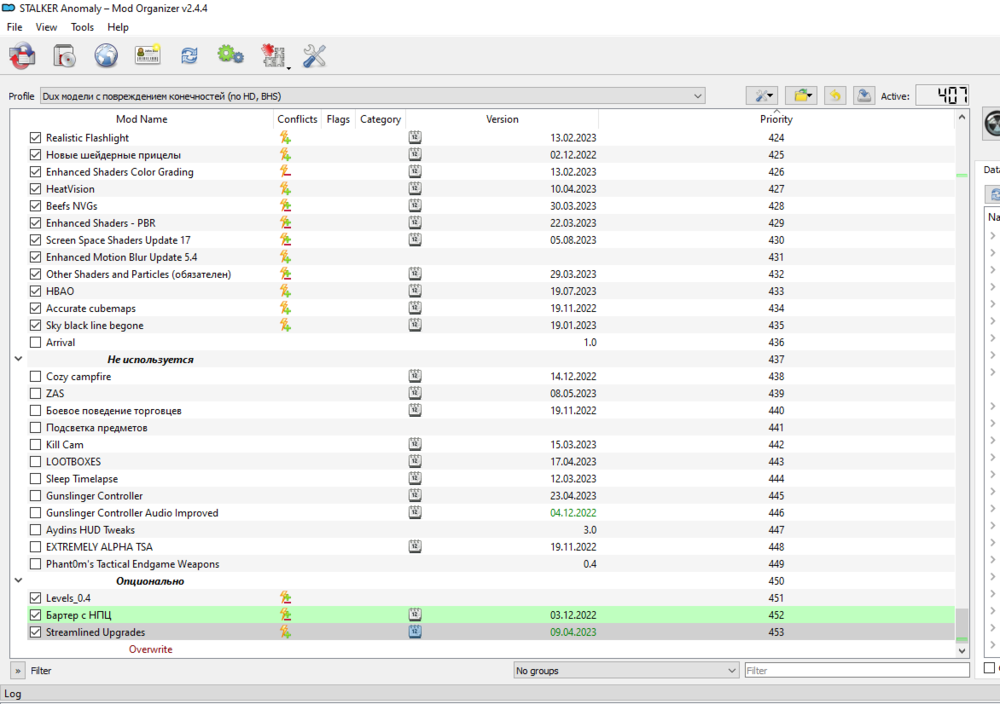The height and width of the screenshot is (704, 1000).
Task: Enable the Cozy campfire mod checkbox
Action: point(36,377)
